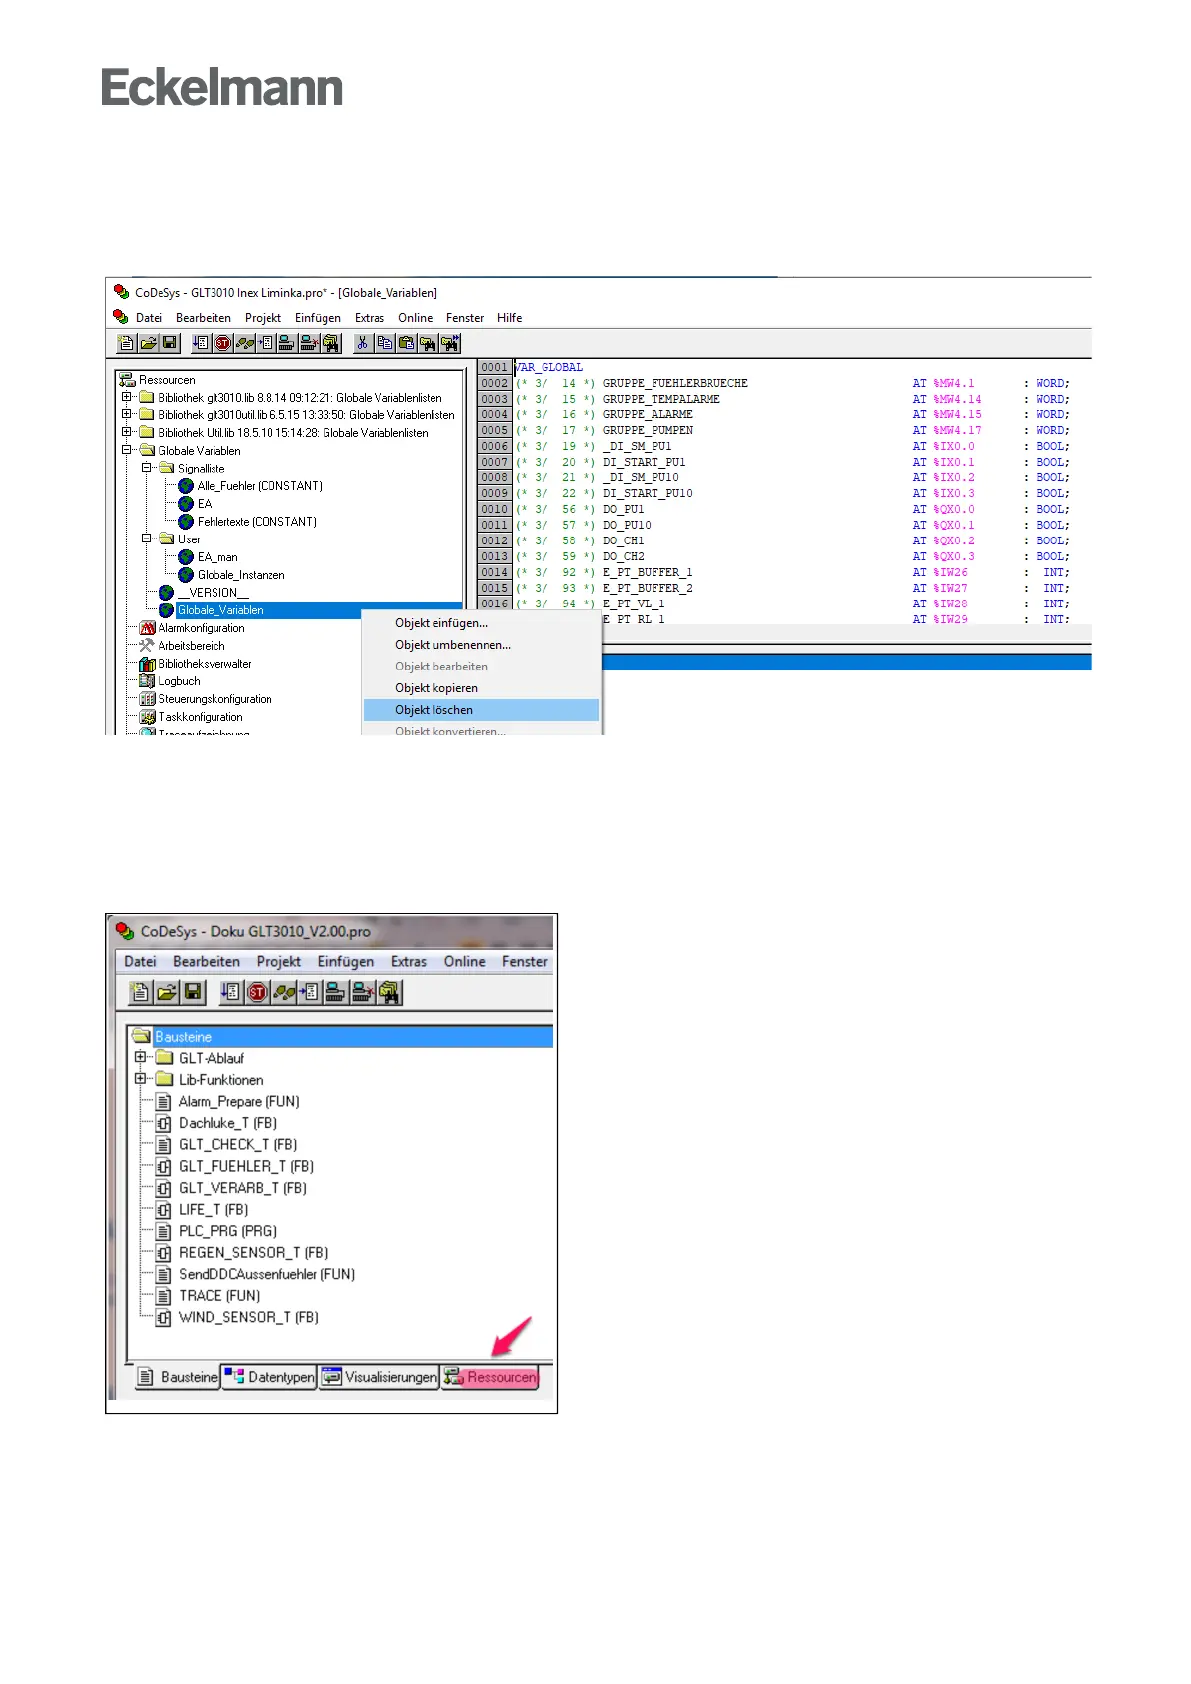Expand GLT-Ablauf folder
This screenshot has height=1684, width=1191.
coord(140,1057)
